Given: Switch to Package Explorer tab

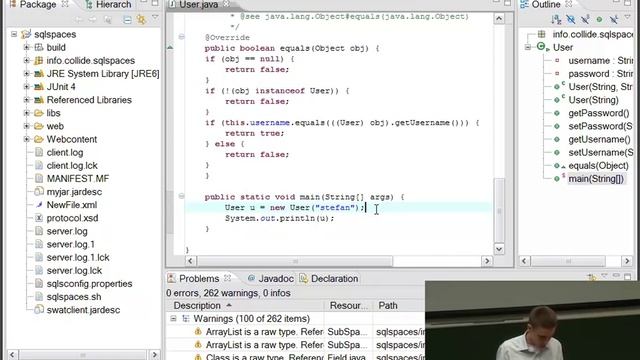Looking at the screenshot, I should (38, 4).
